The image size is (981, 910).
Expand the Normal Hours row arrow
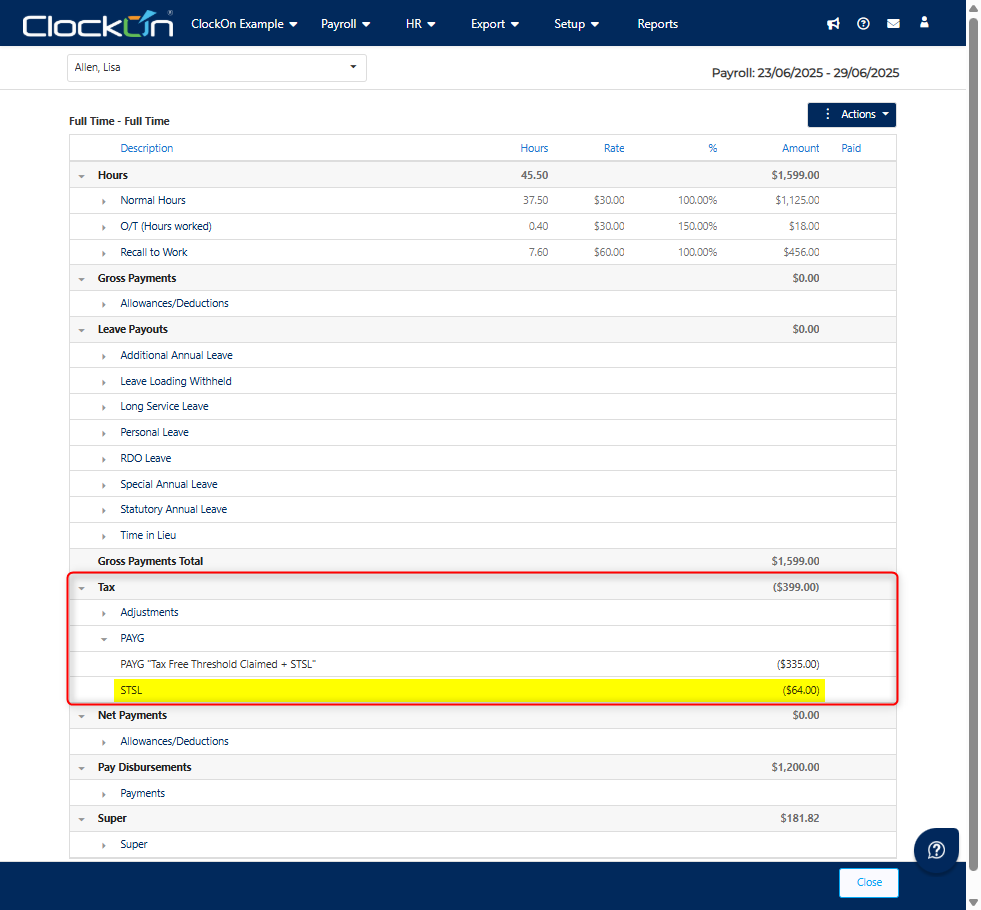click(x=103, y=201)
